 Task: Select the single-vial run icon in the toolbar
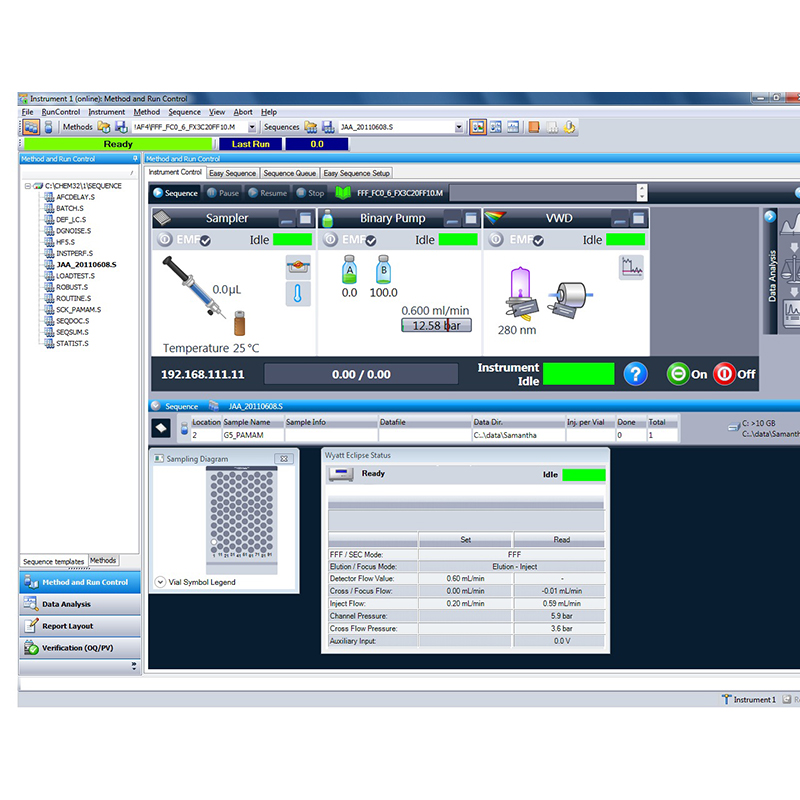pos(48,127)
